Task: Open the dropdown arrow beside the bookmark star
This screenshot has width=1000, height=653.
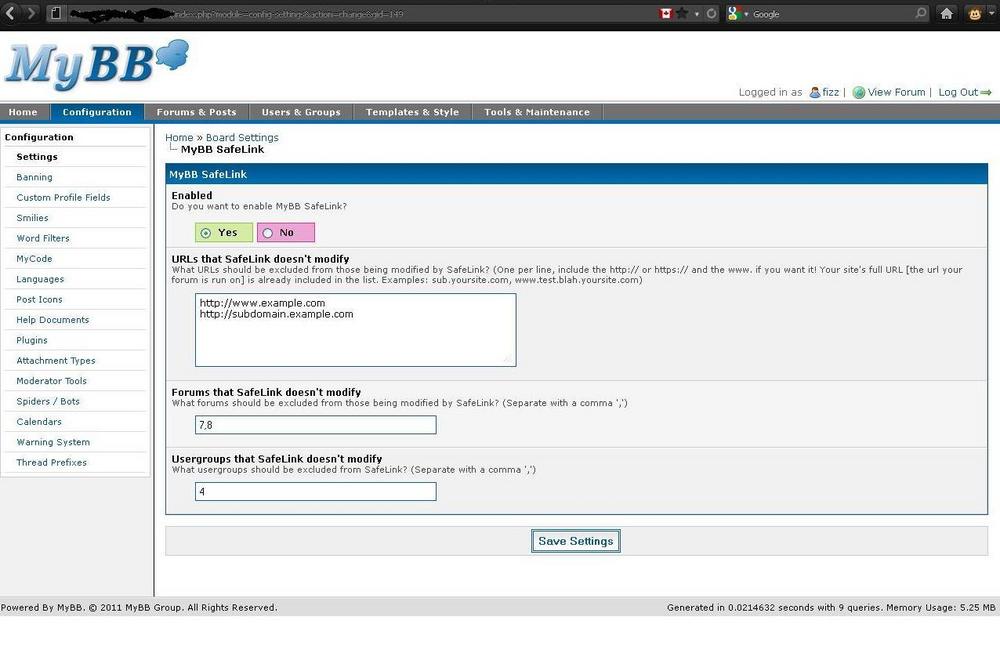Action: [x=696, y=14]
